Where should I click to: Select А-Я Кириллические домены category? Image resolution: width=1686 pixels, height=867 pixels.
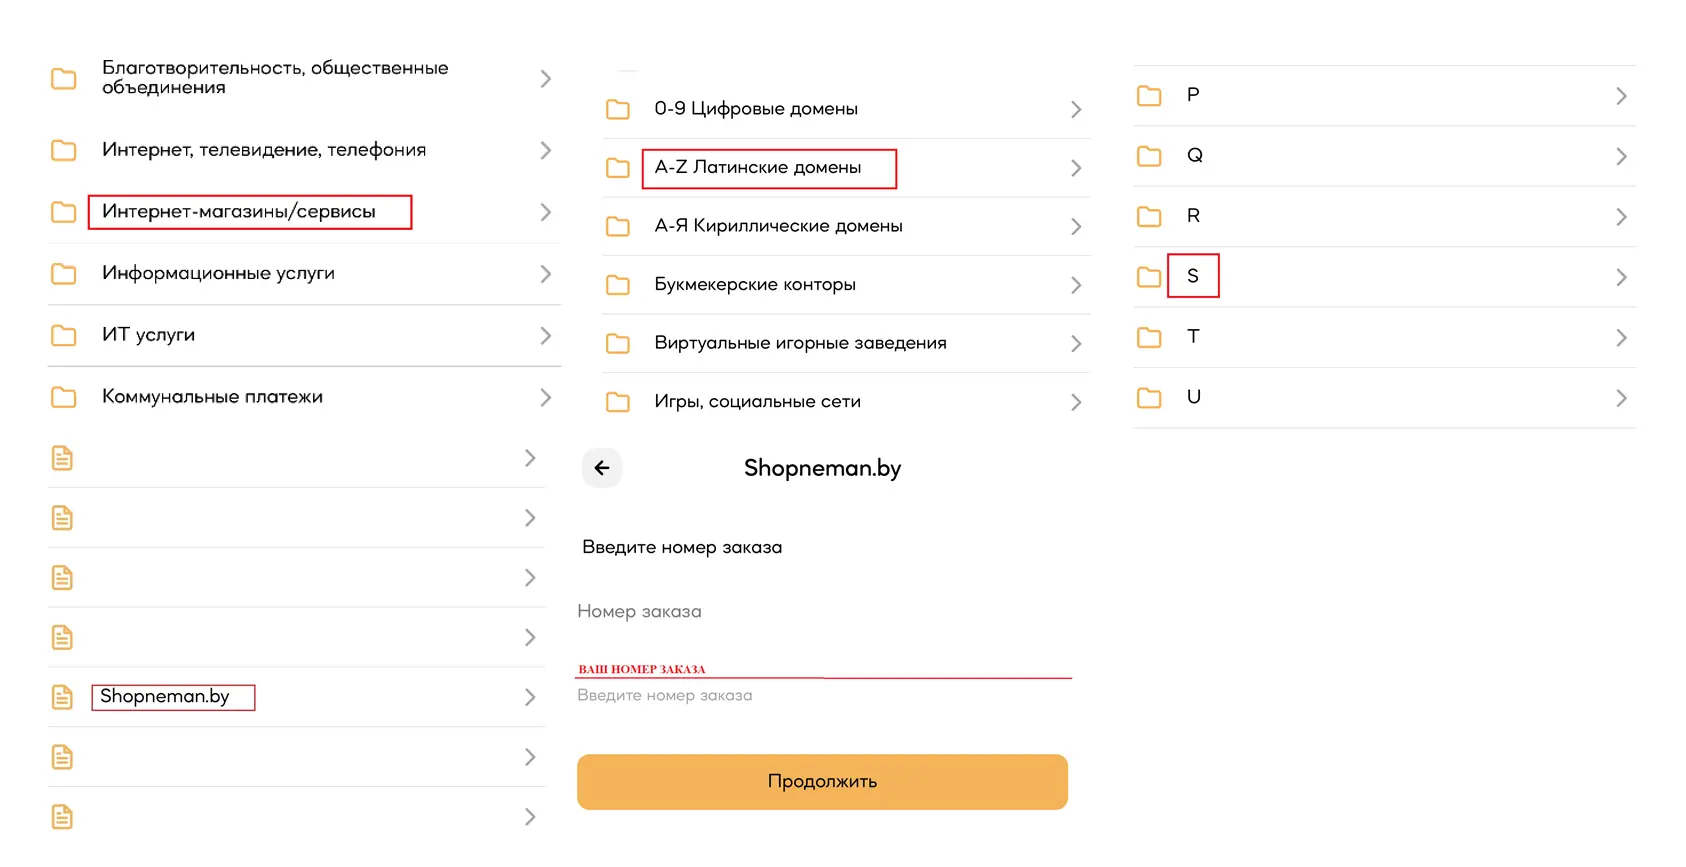[x=778, y=226]
